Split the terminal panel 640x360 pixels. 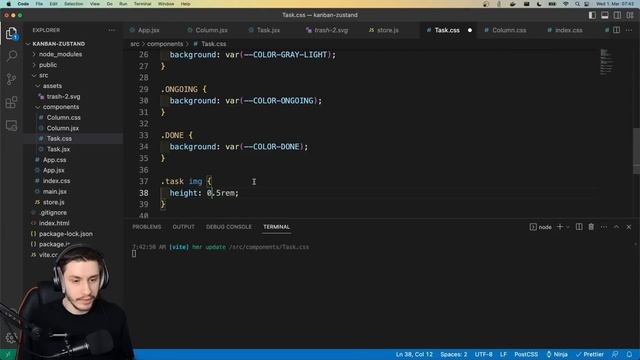[579, 227]
